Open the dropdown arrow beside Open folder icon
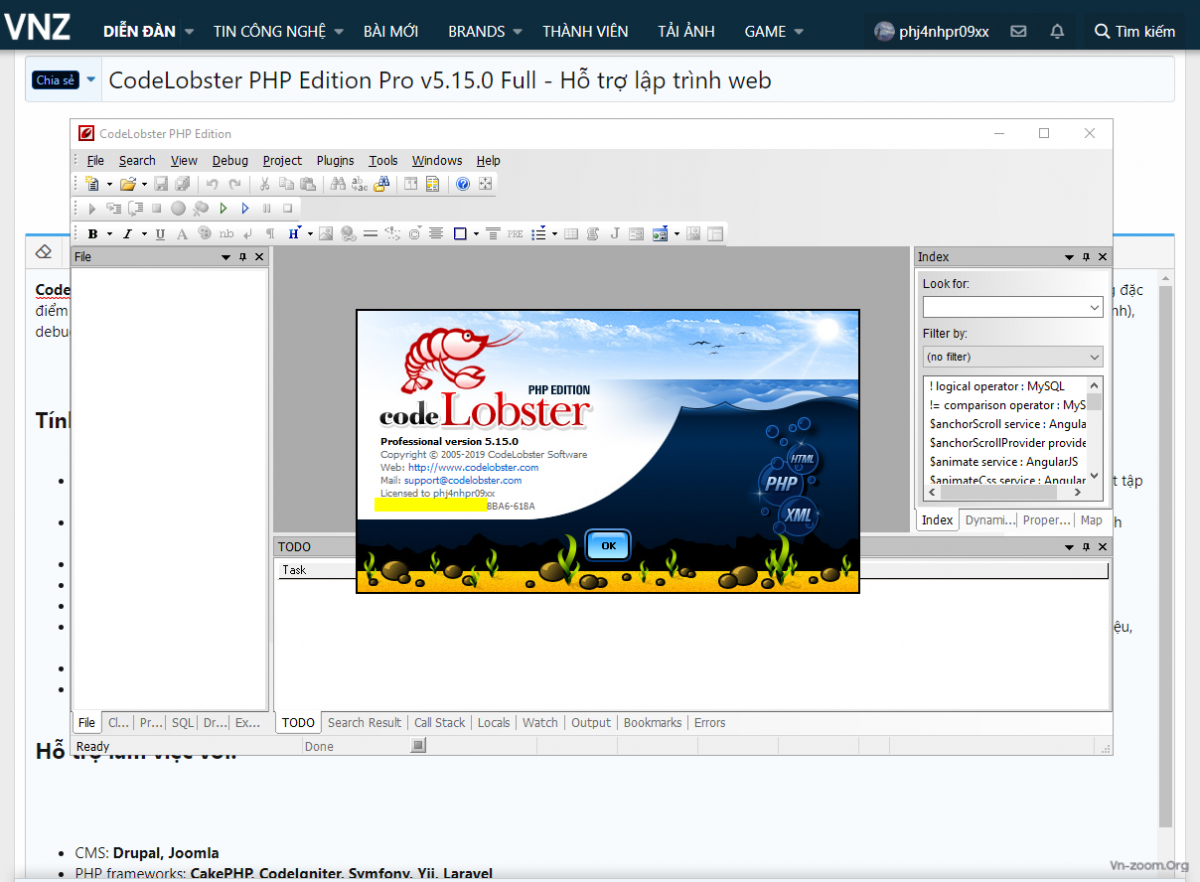This screenshot has height=882, width=1200. (144, 185)
